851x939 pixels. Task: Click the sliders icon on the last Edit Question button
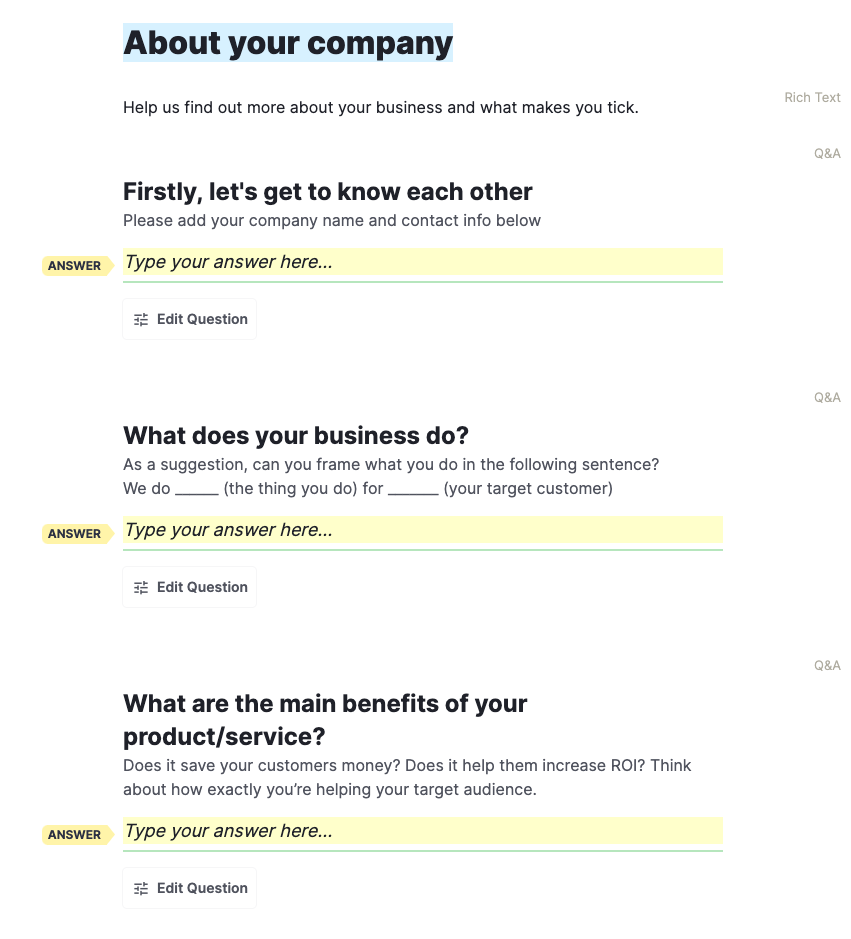pyautogui.click(x=140, y=888)
